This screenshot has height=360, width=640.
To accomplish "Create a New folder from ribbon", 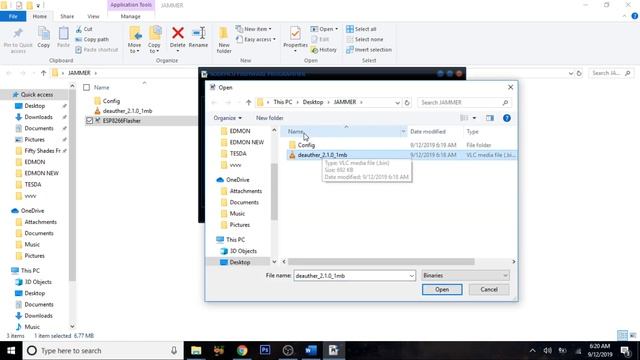I will pyautogui.click(x=224, y=40).
